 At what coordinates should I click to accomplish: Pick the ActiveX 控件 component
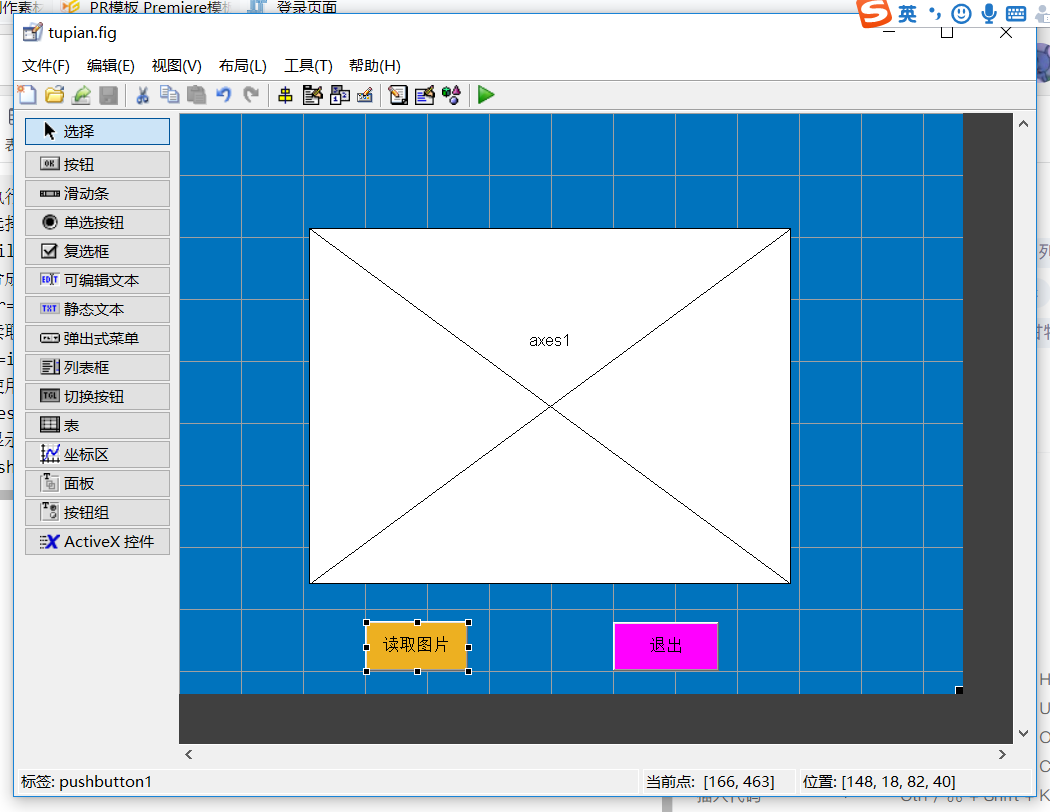pos(97,542)
